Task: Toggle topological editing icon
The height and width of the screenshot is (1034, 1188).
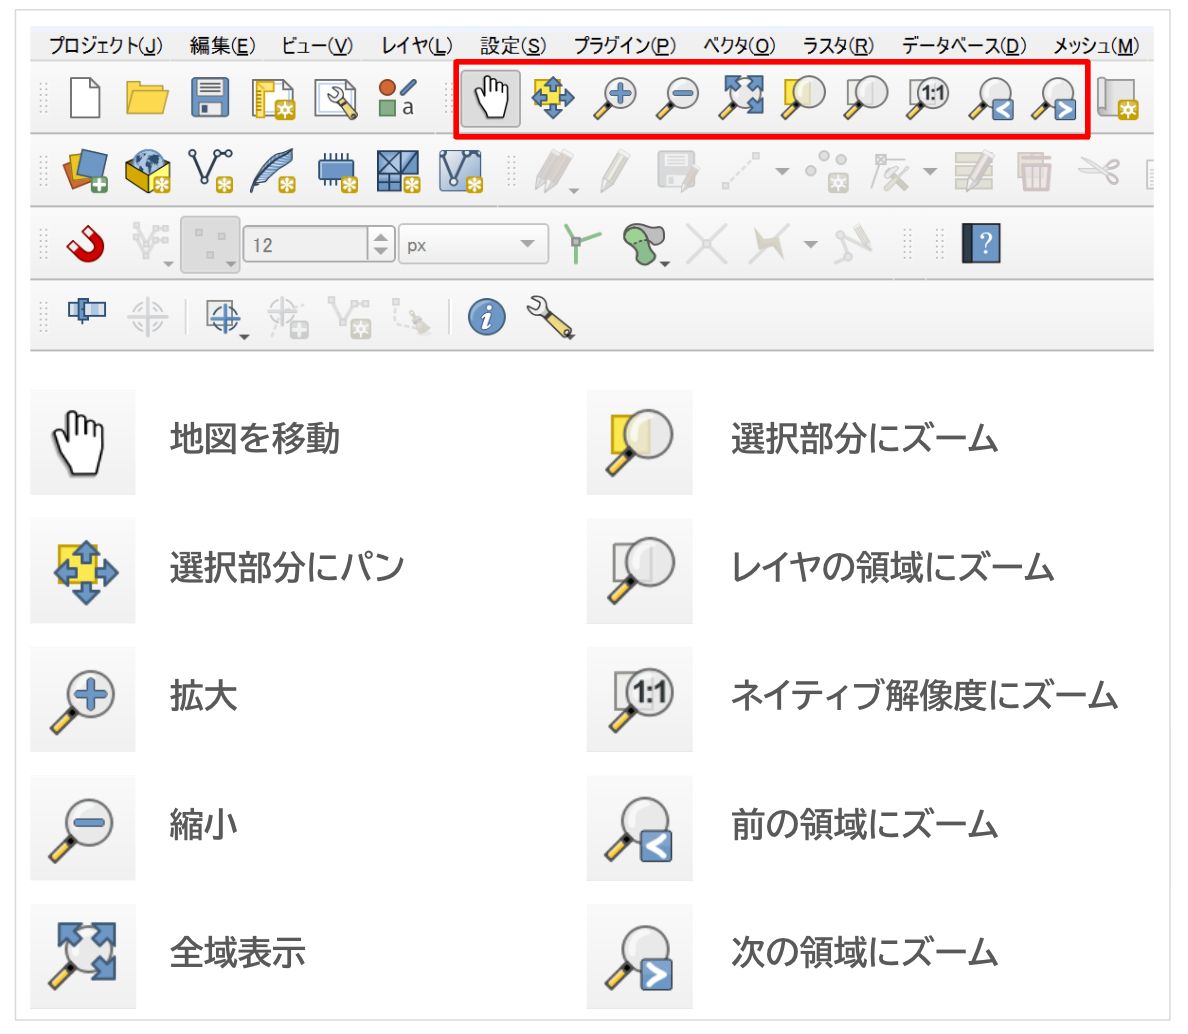Action: coord(582,243)
